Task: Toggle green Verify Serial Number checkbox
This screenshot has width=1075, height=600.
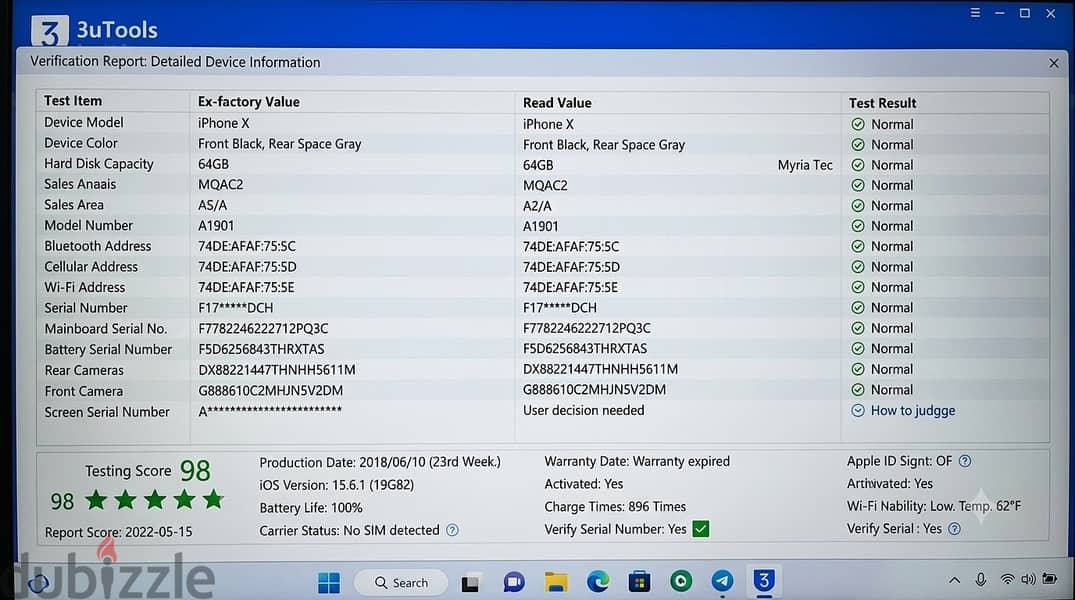Action: (701, 529)
